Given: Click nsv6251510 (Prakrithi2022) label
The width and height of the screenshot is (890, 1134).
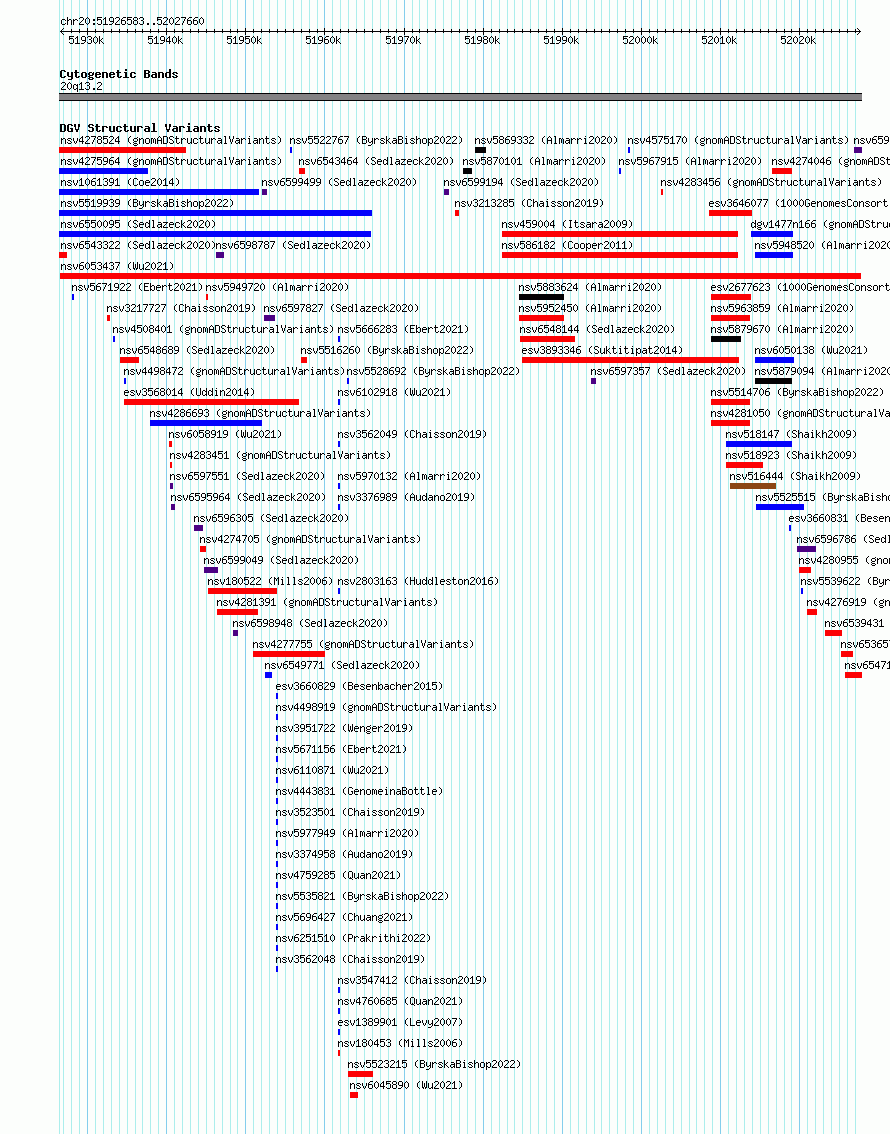Looking at the screenshot, I should point(354,937).
